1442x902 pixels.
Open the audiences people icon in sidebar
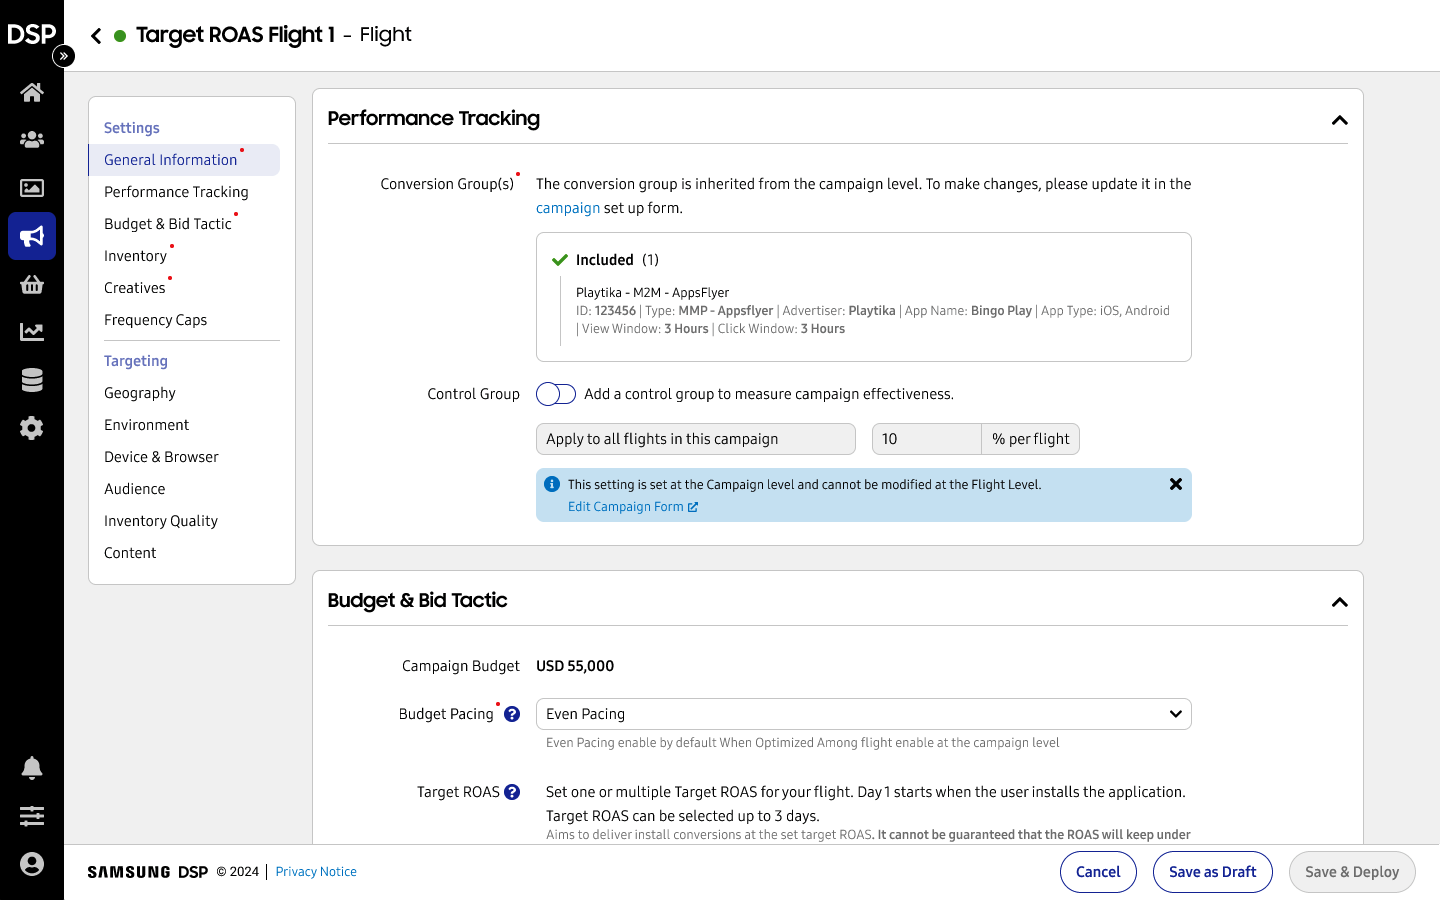32,140
